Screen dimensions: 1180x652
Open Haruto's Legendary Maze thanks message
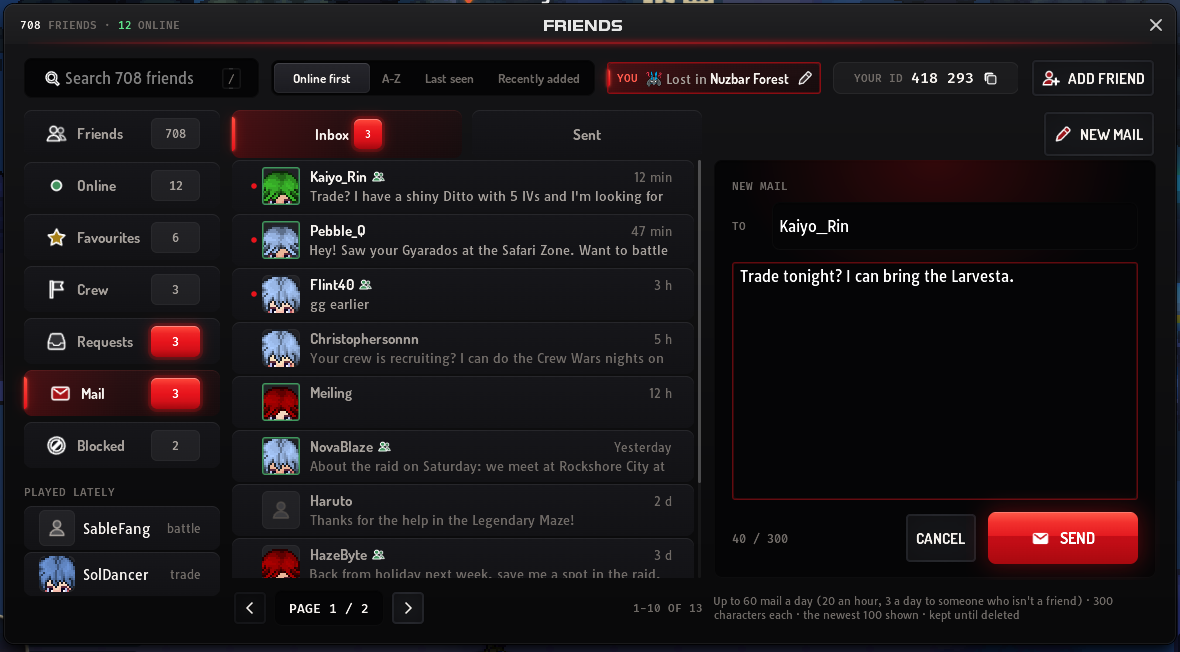[x=463, y=511]
